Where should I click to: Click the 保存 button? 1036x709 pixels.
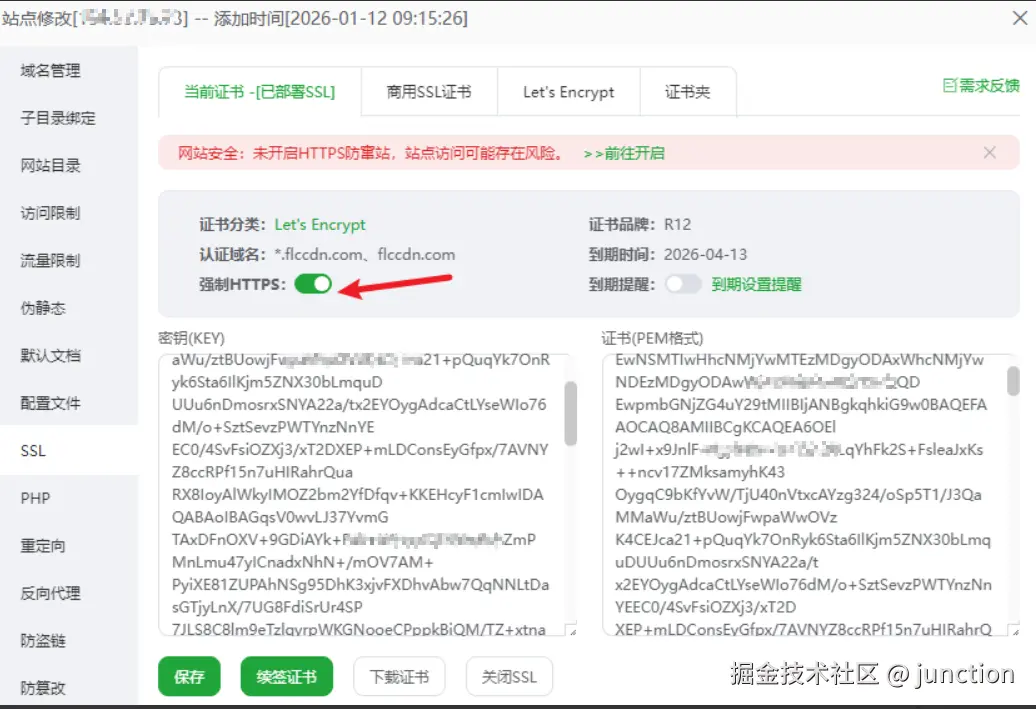click(189, 677)
